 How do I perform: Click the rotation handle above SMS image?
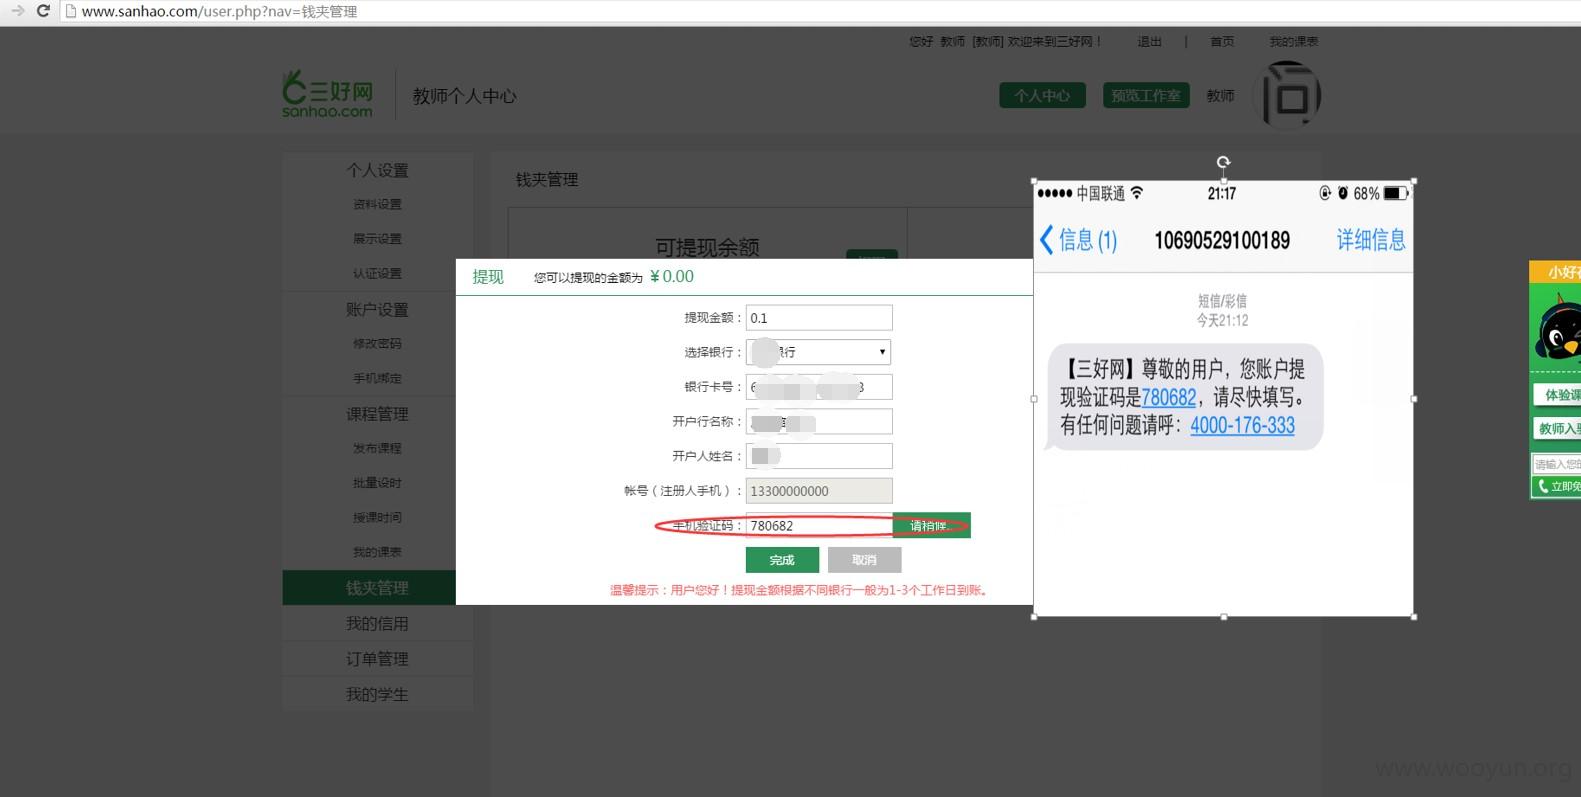tap(1223, 162)
